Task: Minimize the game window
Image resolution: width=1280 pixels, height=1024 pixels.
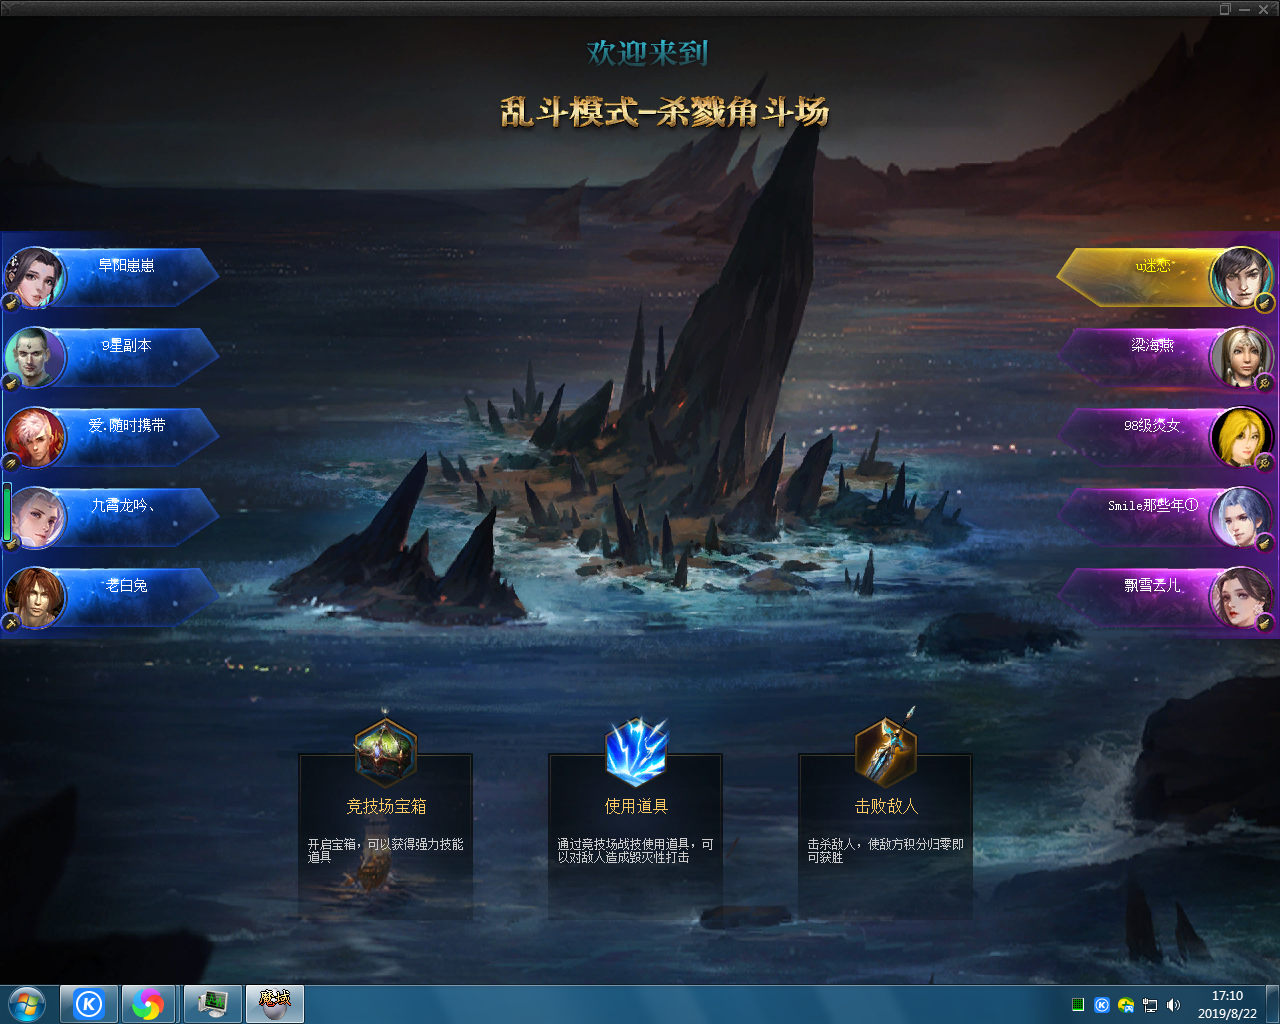Action: click(1244, 9)
